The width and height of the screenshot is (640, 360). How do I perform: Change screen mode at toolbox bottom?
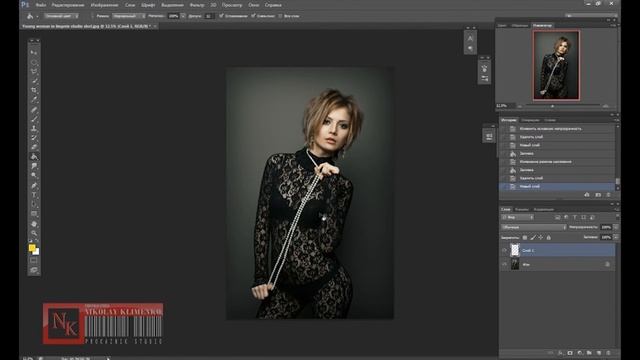coord(34,270)
